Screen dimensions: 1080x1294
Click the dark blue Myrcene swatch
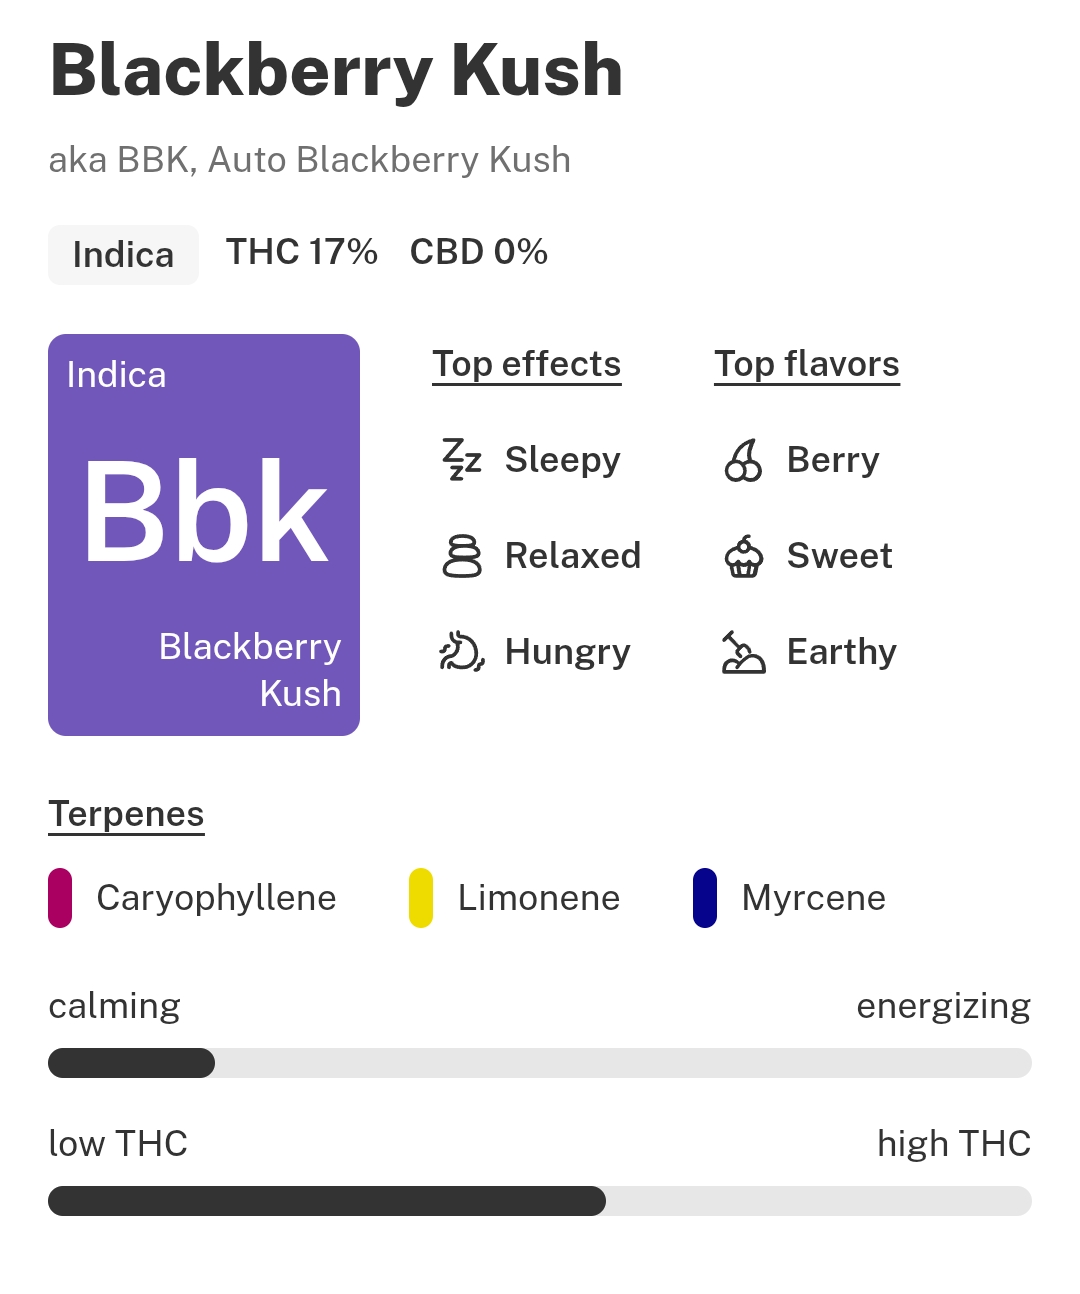pos(705,898)
